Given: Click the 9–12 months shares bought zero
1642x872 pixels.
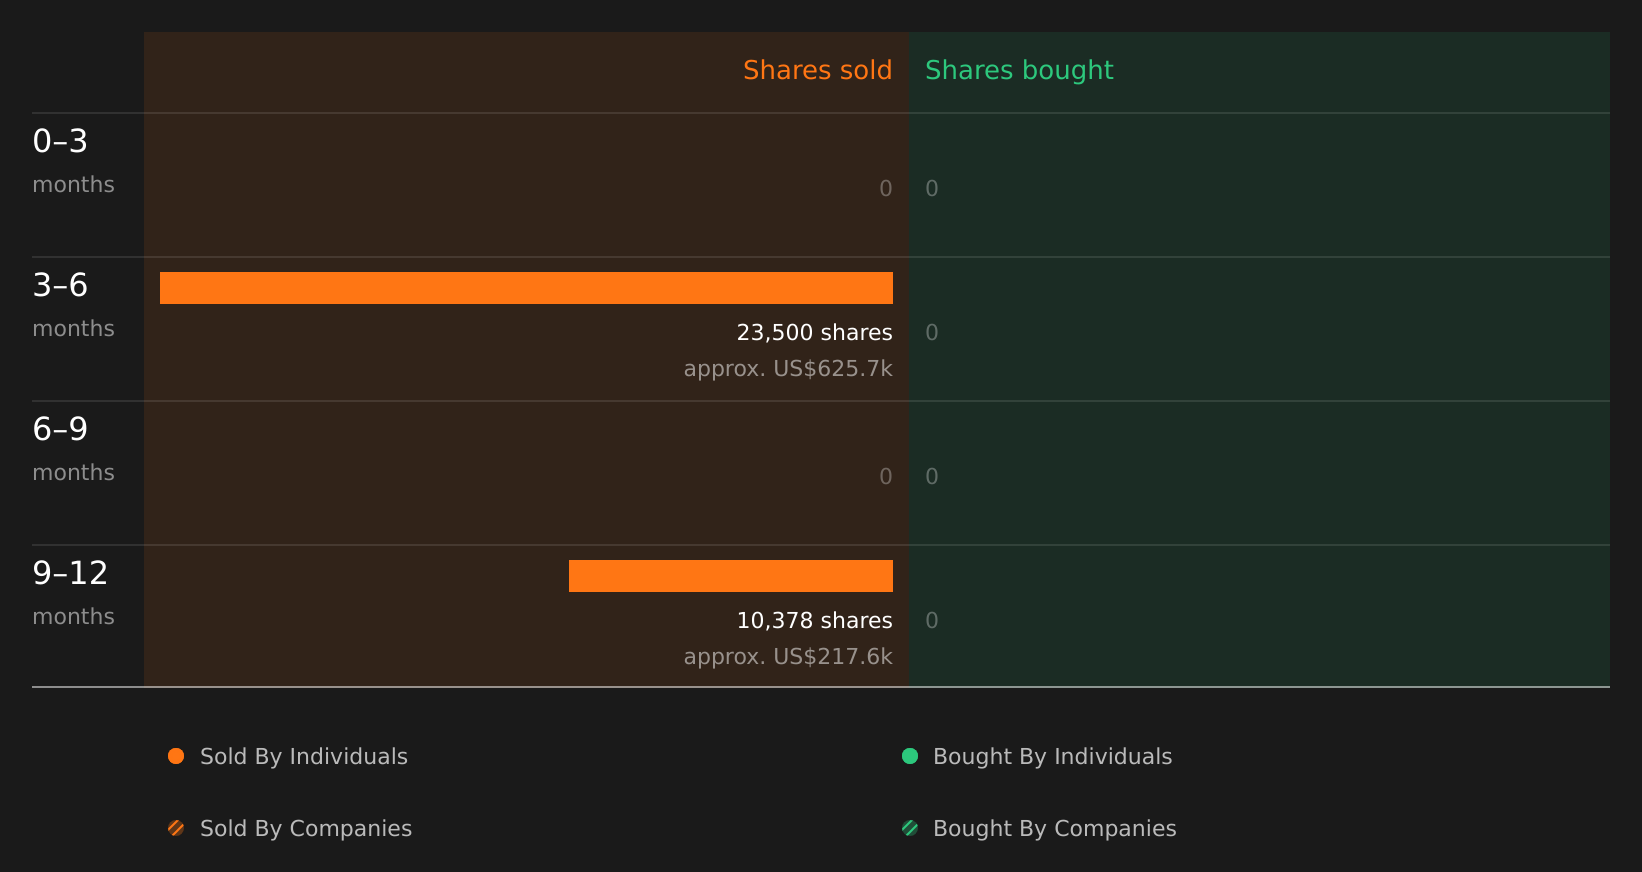Looking at the screenshot, I should [x=932, y=620].
